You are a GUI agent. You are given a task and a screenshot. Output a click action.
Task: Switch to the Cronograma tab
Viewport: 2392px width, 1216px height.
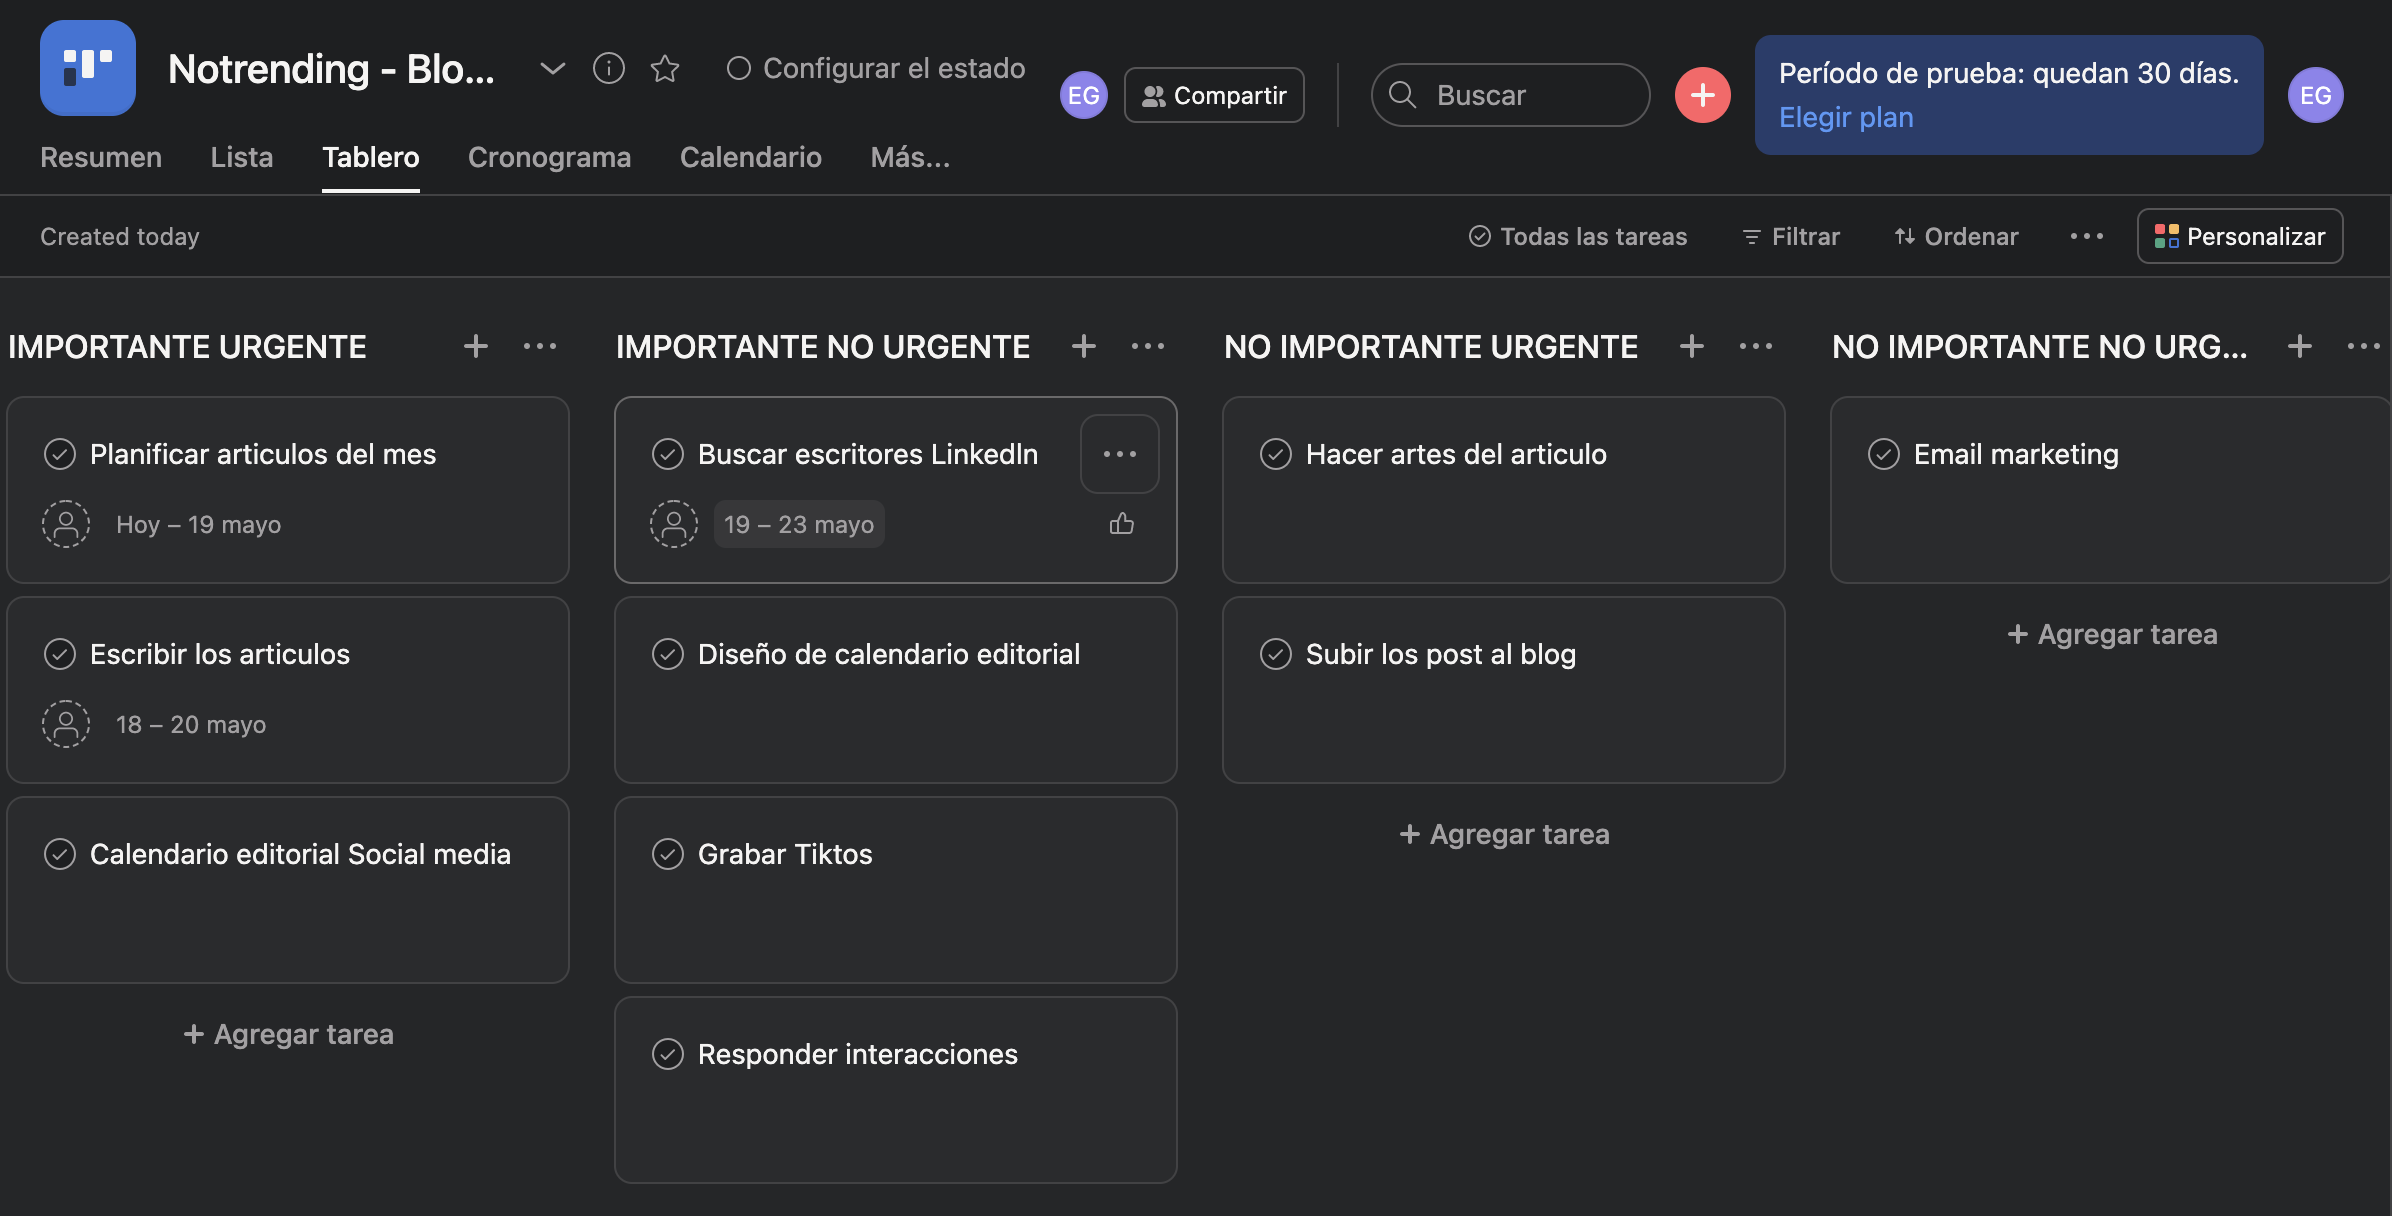pos(549,157)
